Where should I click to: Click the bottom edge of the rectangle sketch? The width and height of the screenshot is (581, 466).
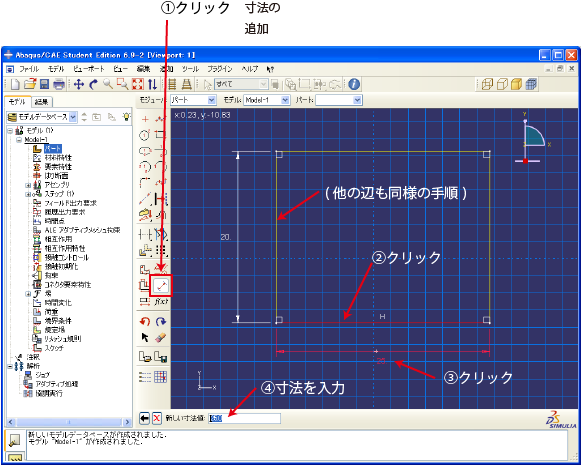pos(383,323)
